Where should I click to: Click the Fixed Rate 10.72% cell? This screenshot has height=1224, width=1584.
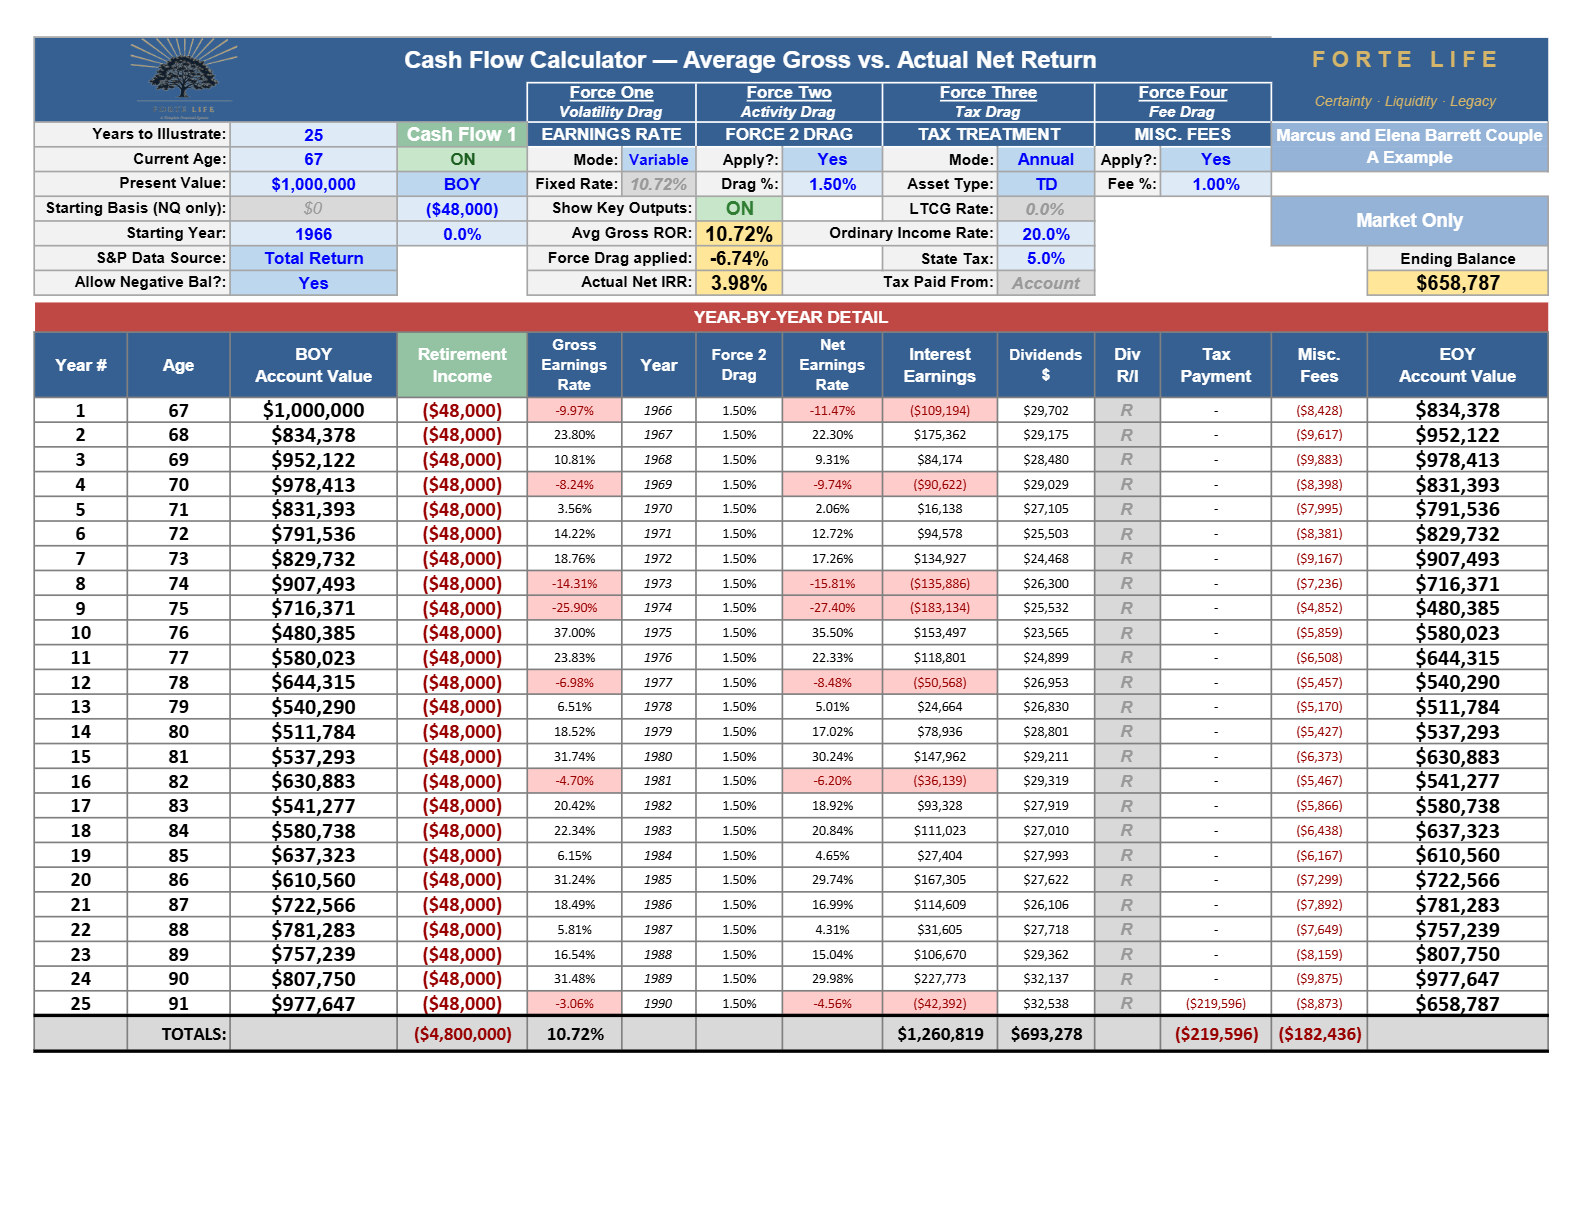click(658, 184)
